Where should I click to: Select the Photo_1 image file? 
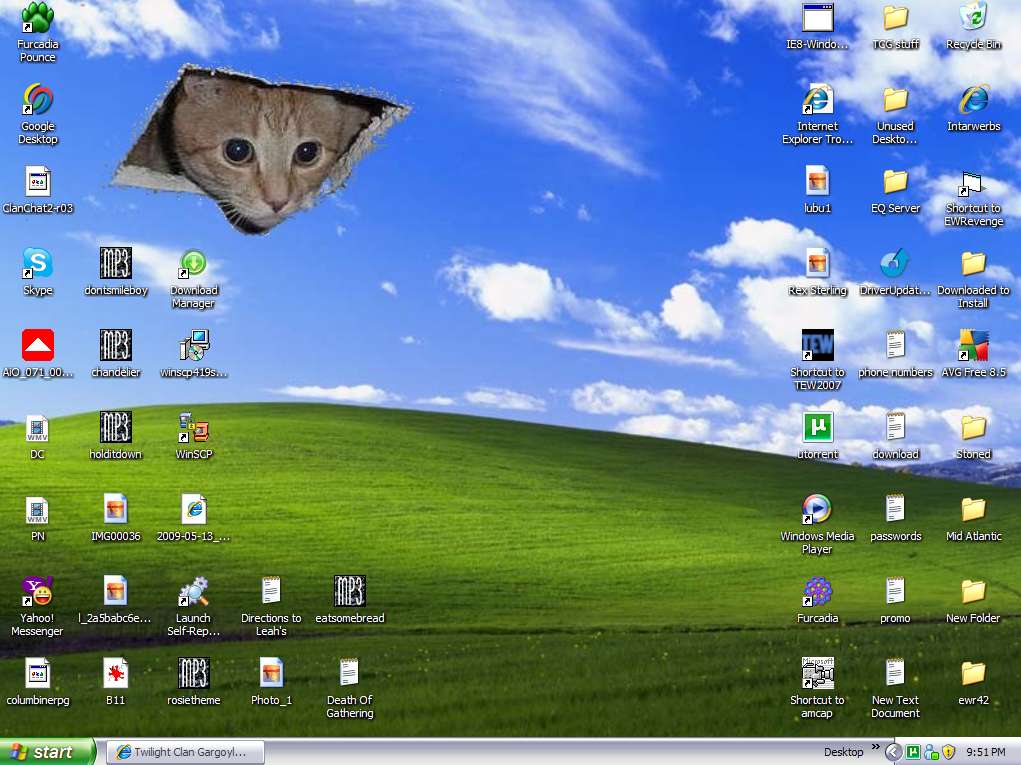point(272,675)
